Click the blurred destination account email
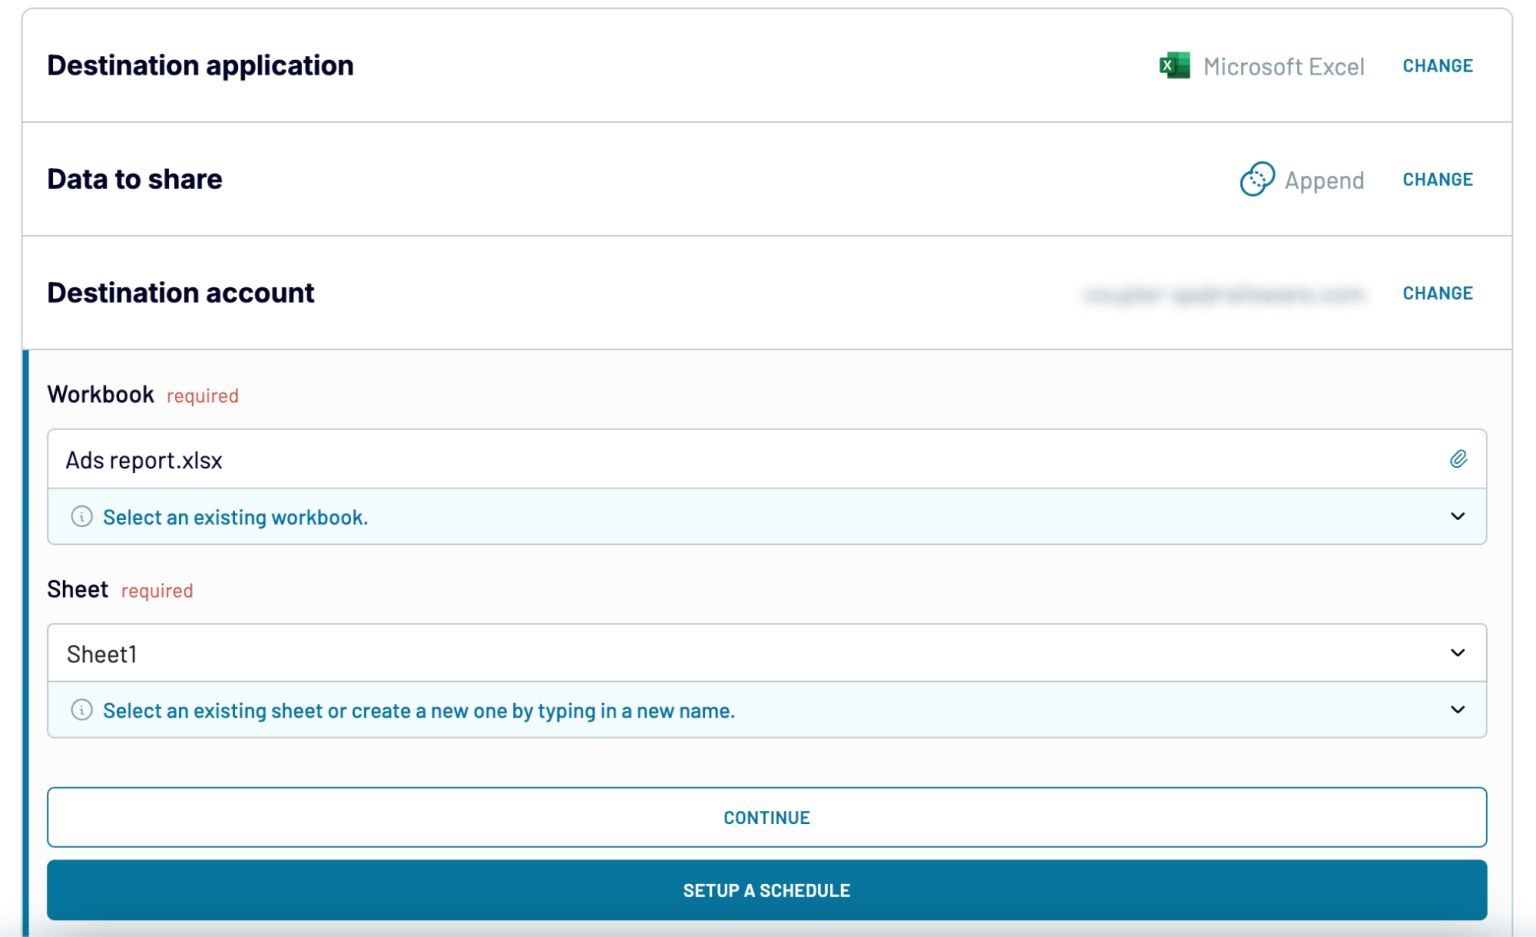This screenshot has width=1536, height=937. pos(1223,294)
